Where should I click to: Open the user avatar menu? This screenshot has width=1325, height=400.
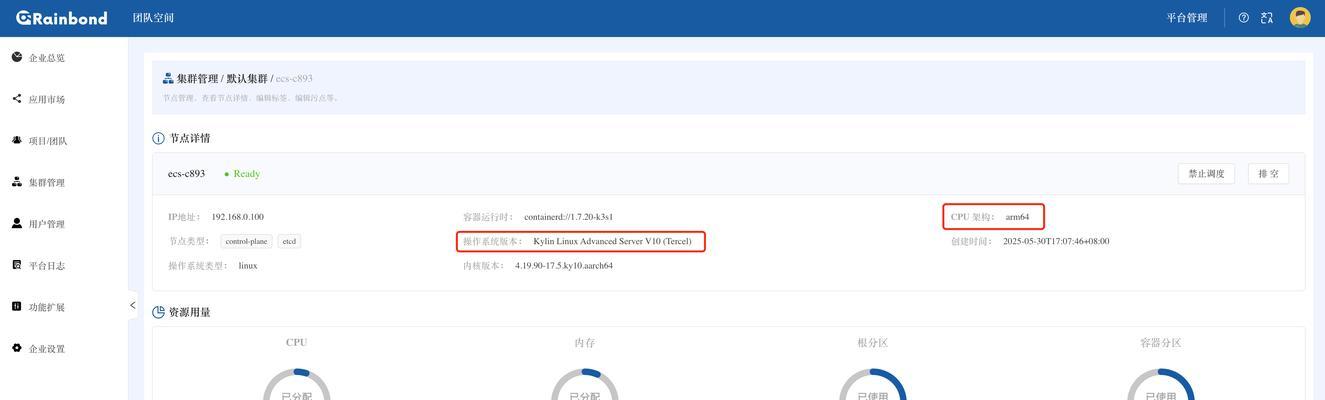tap(1300, 18)
